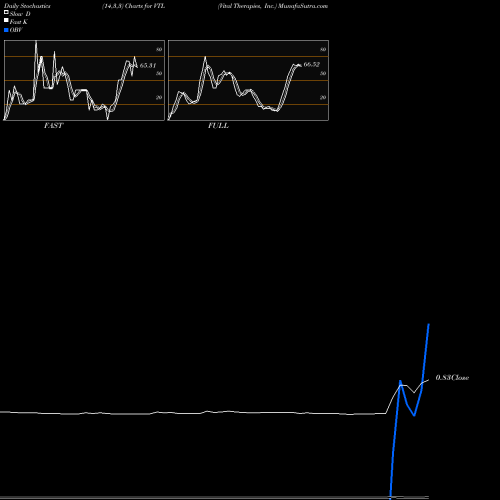500x500 pixels.
Task: Select the 'Slow D' legend label
Action: click(20, 14)
